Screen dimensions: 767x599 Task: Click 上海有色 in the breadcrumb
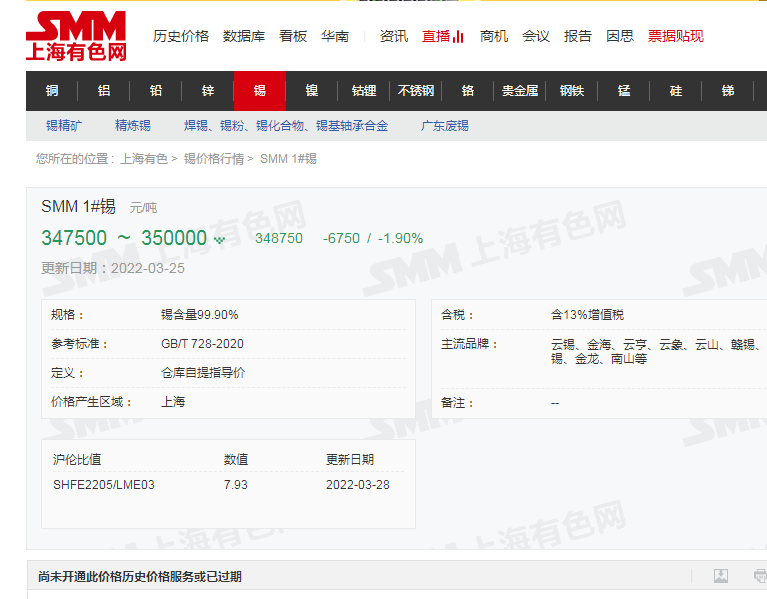point(144,159)
